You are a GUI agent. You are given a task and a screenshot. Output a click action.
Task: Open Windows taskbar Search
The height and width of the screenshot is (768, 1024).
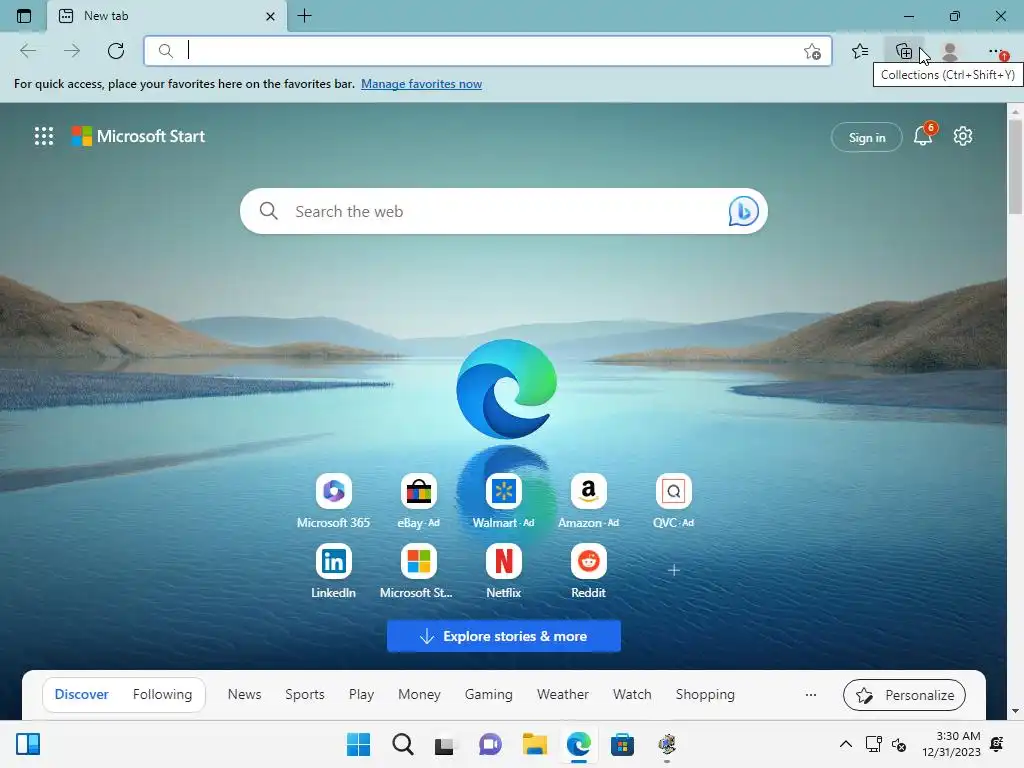(x=403, y=744)
